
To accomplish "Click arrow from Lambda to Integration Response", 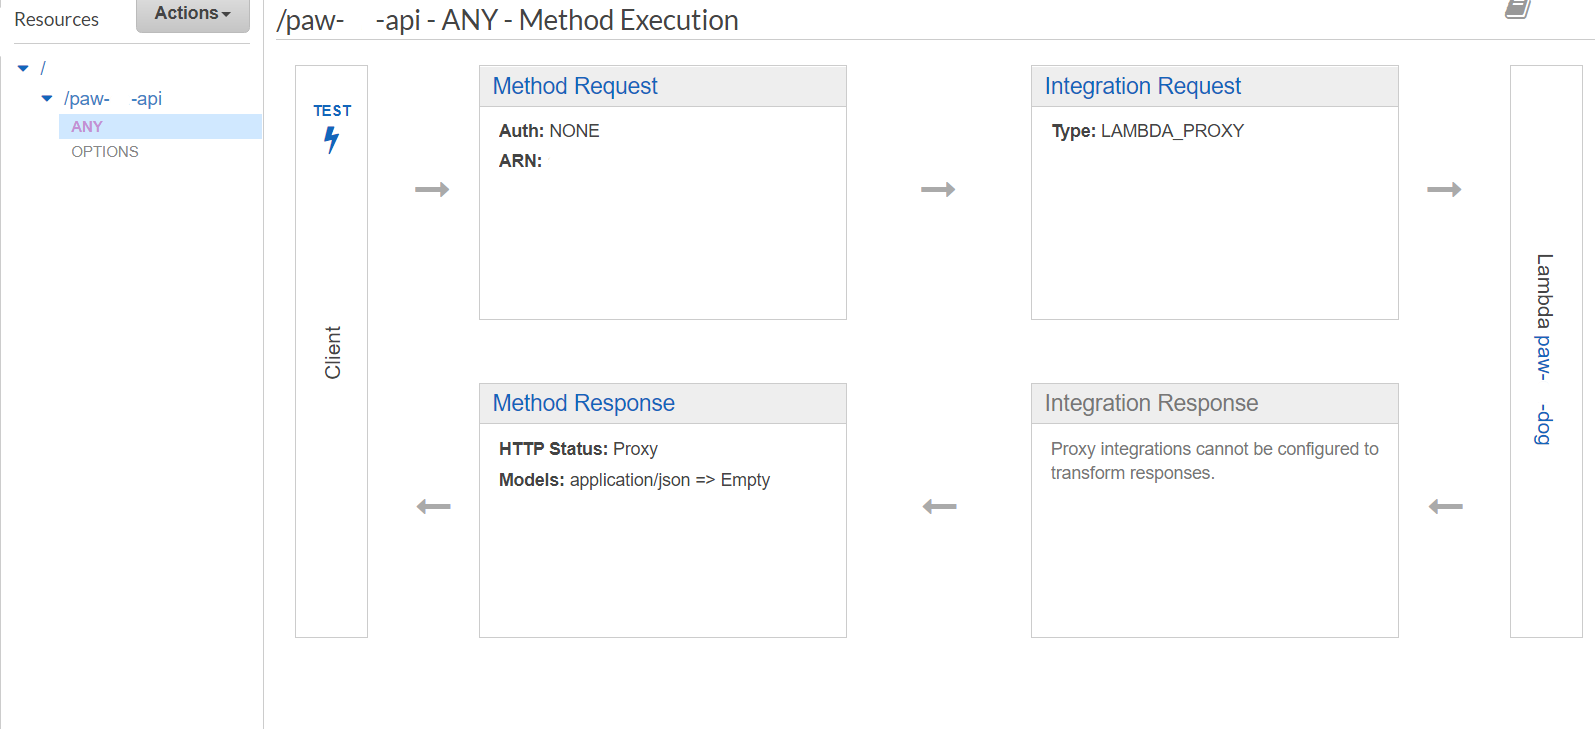I will 1445,507.
